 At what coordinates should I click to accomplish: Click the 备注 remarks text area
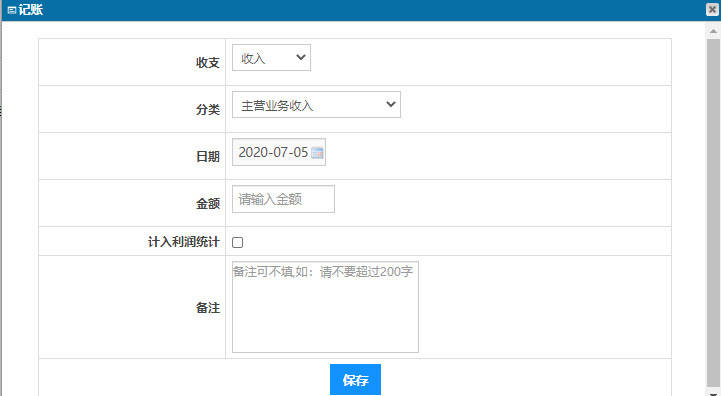tap(325, 307)
